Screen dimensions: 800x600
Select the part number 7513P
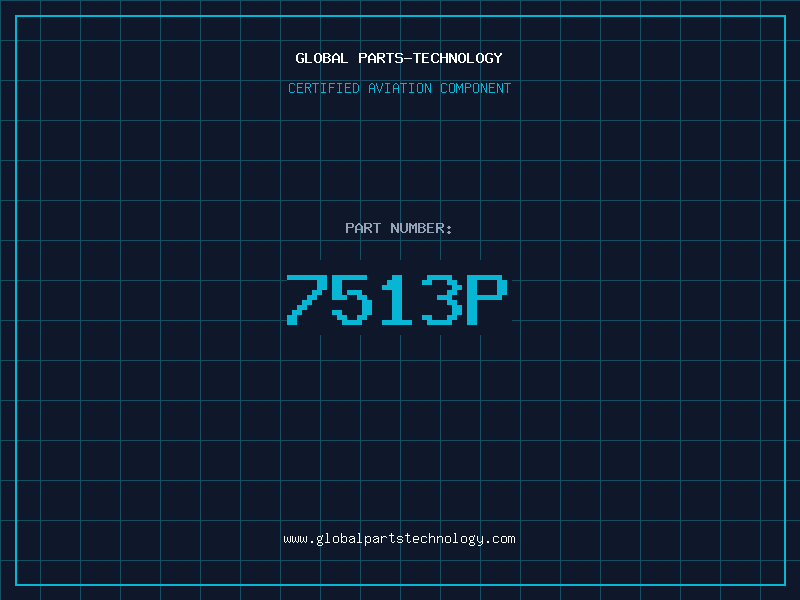tap(397, 299)
